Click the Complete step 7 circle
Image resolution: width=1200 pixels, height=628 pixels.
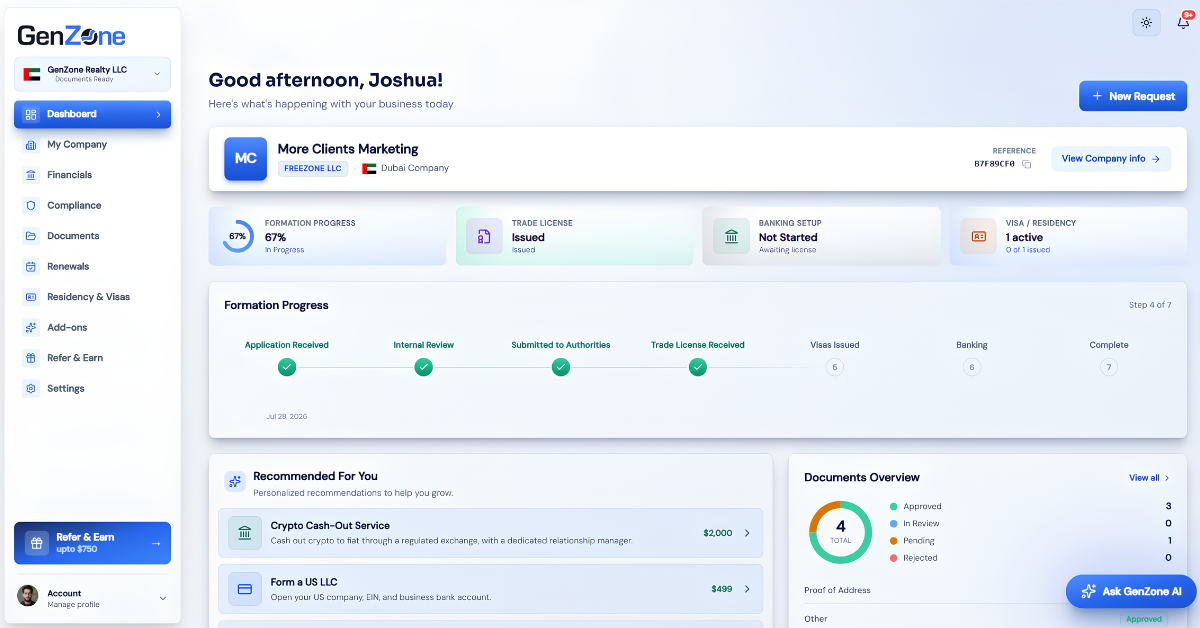point(1108,367)
